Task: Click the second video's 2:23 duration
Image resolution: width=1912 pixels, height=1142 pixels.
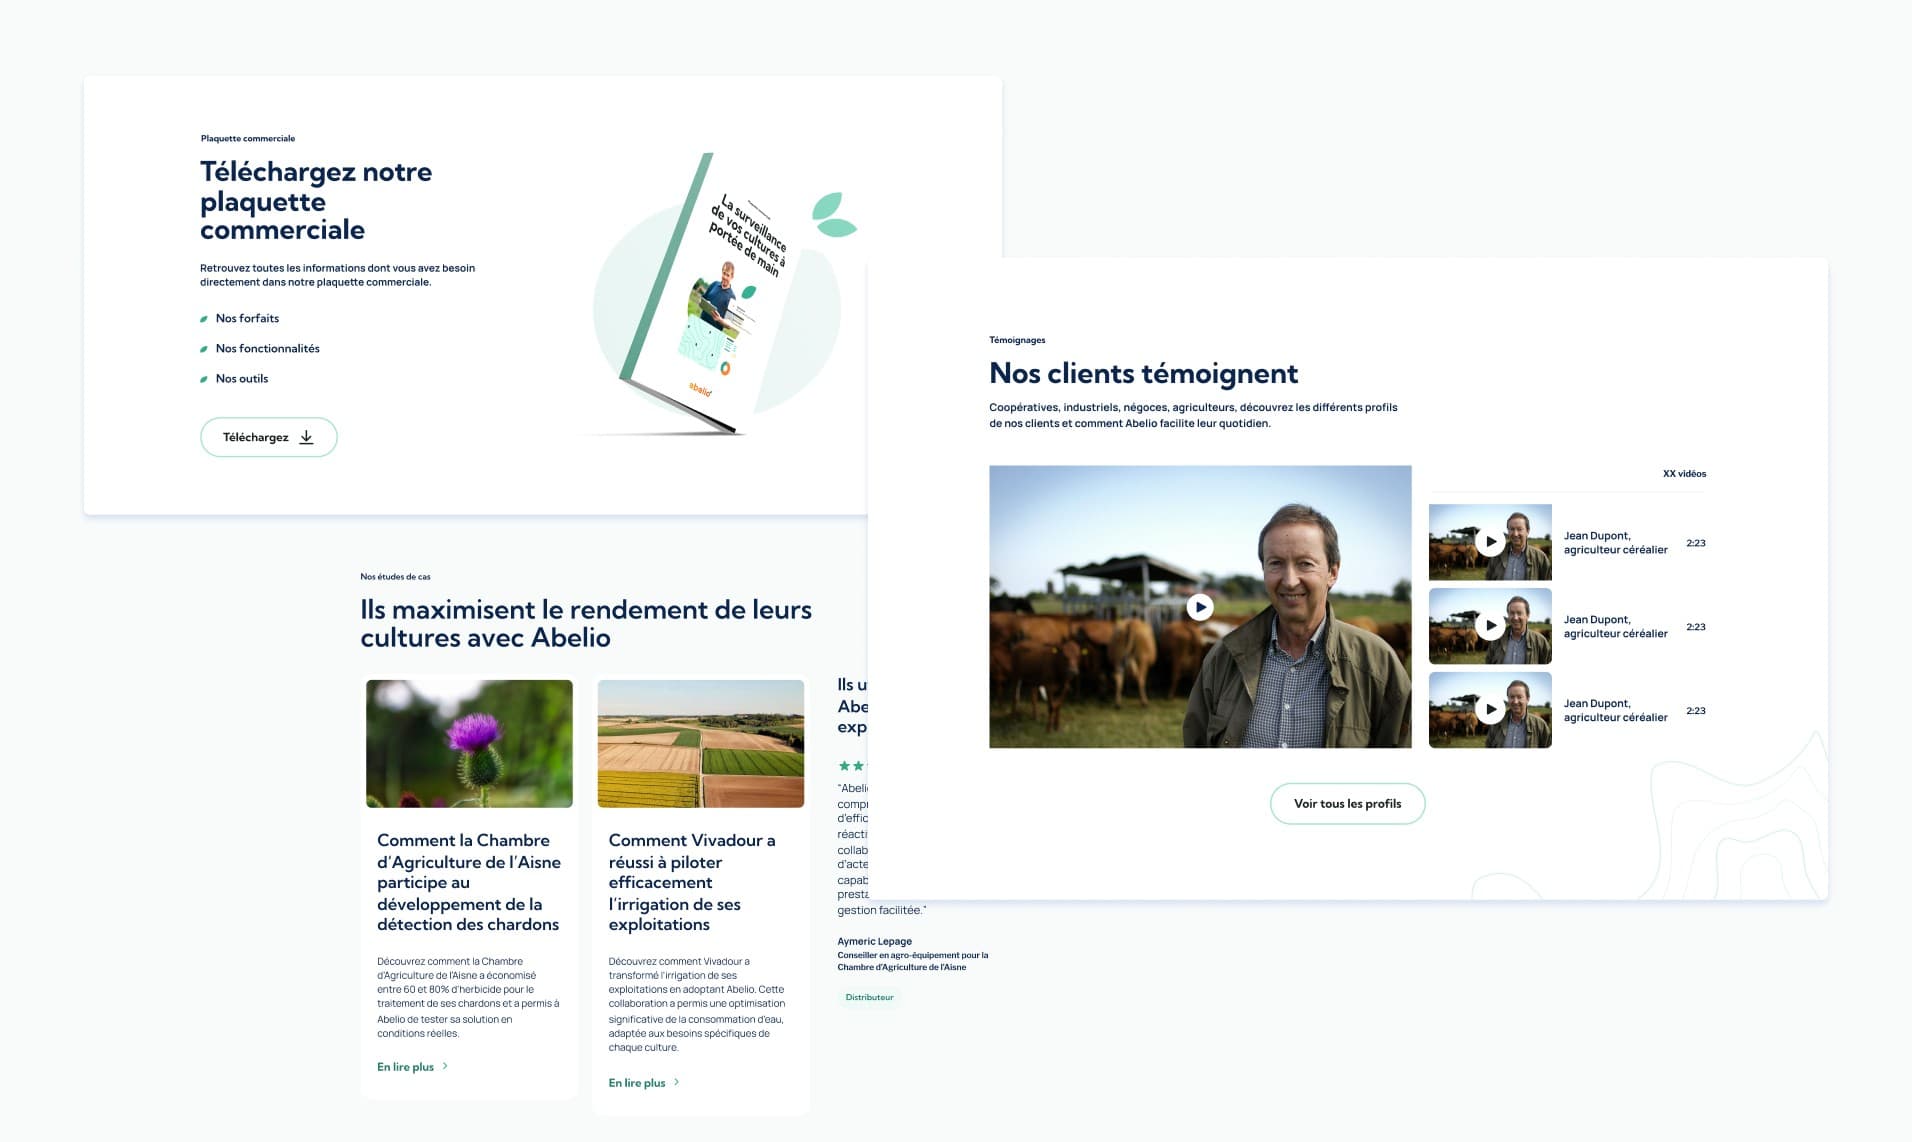Action: (1696, 627)
